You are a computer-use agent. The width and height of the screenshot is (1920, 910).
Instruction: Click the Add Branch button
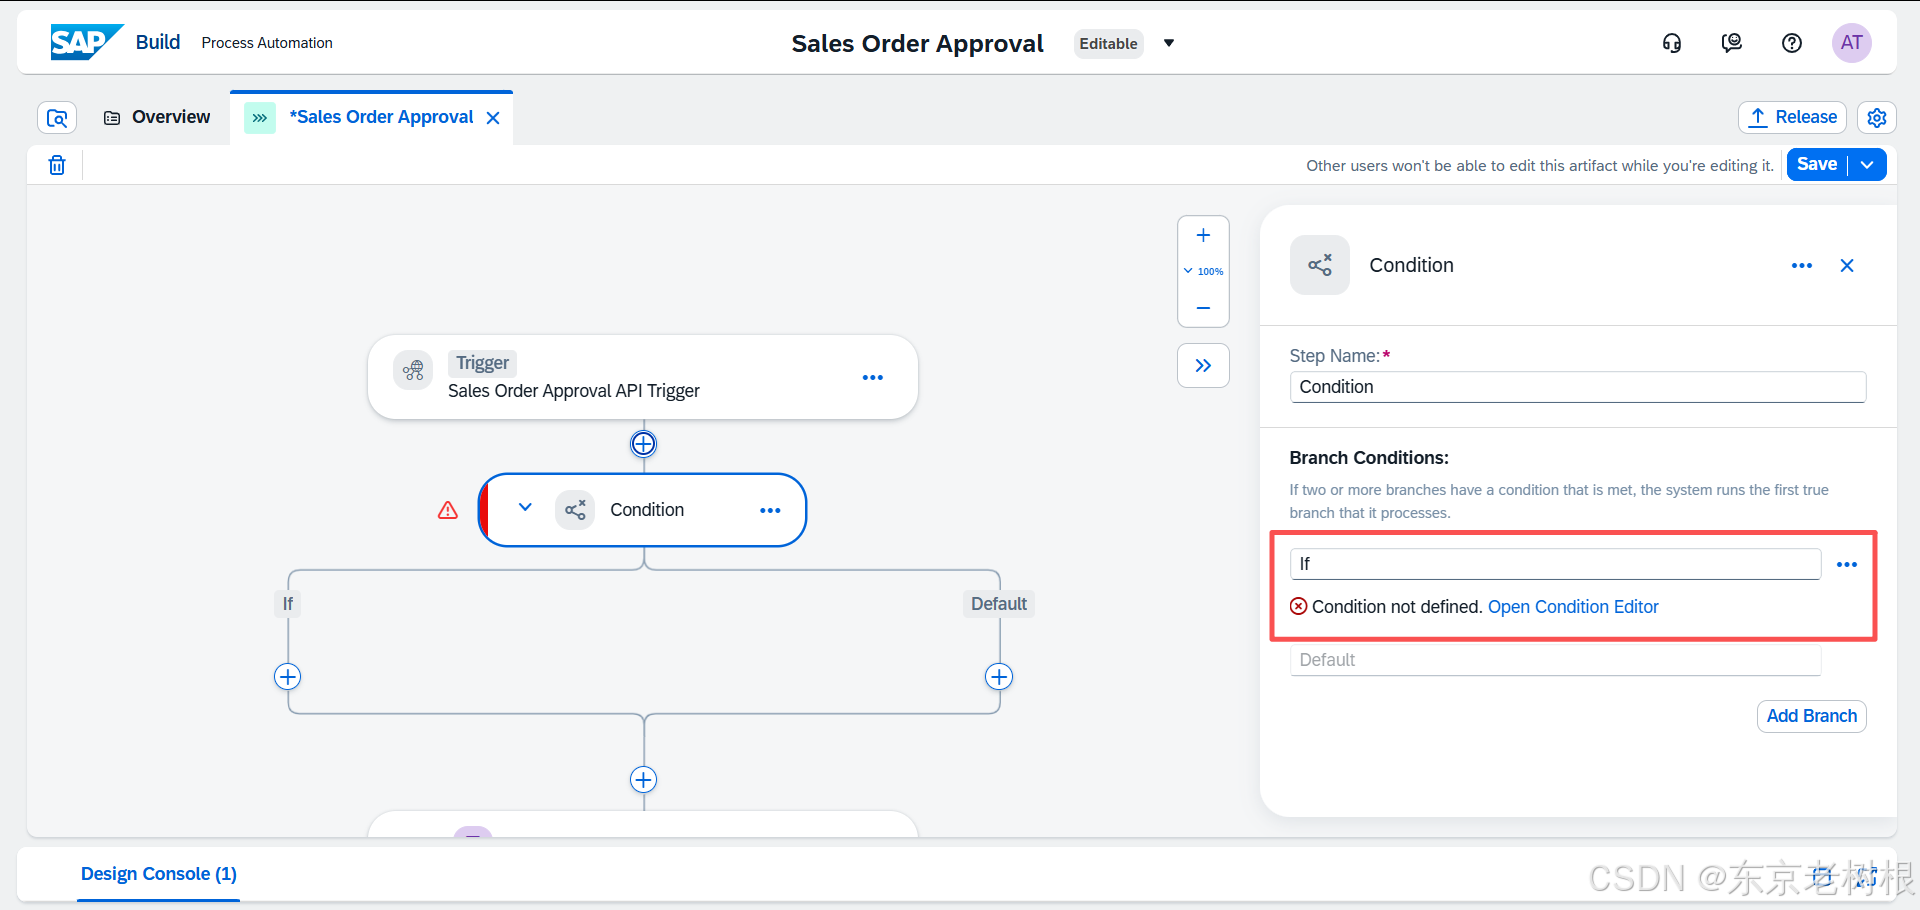1811,716
